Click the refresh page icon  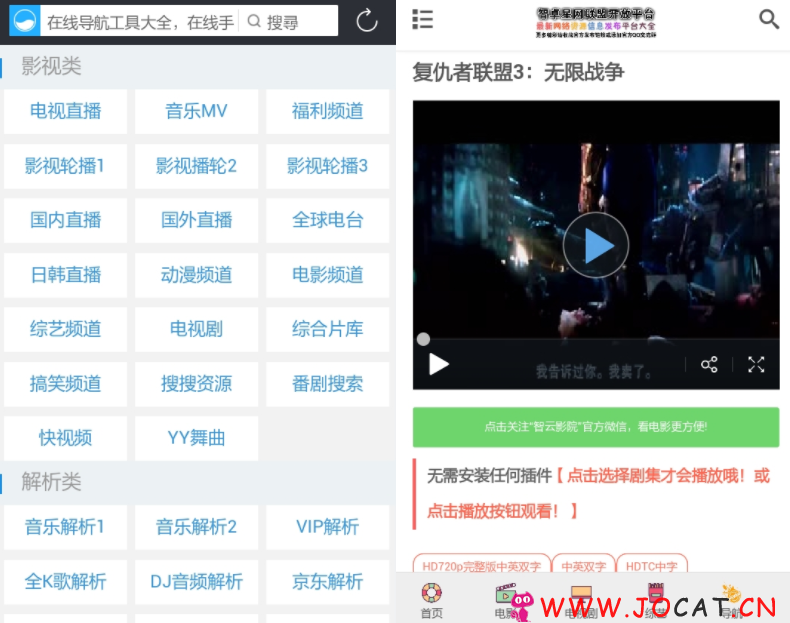tap(367, 21)
